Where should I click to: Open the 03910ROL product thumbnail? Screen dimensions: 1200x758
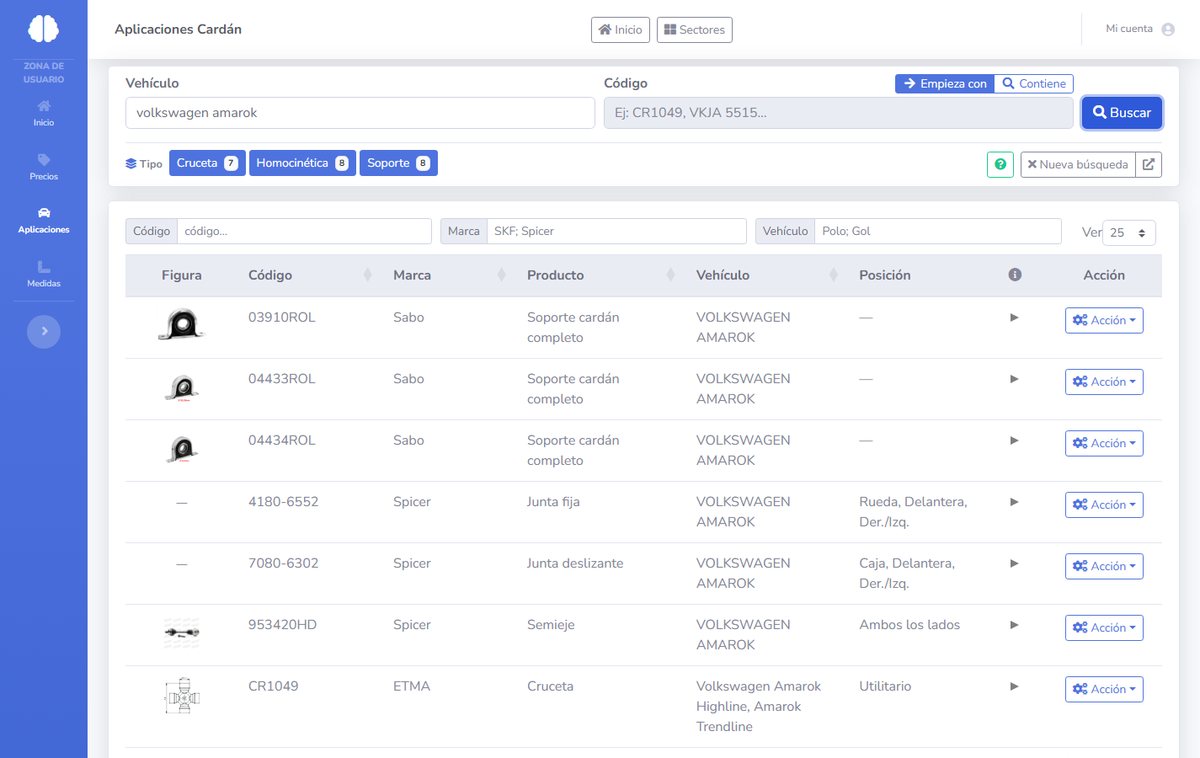tap(181, 325)
